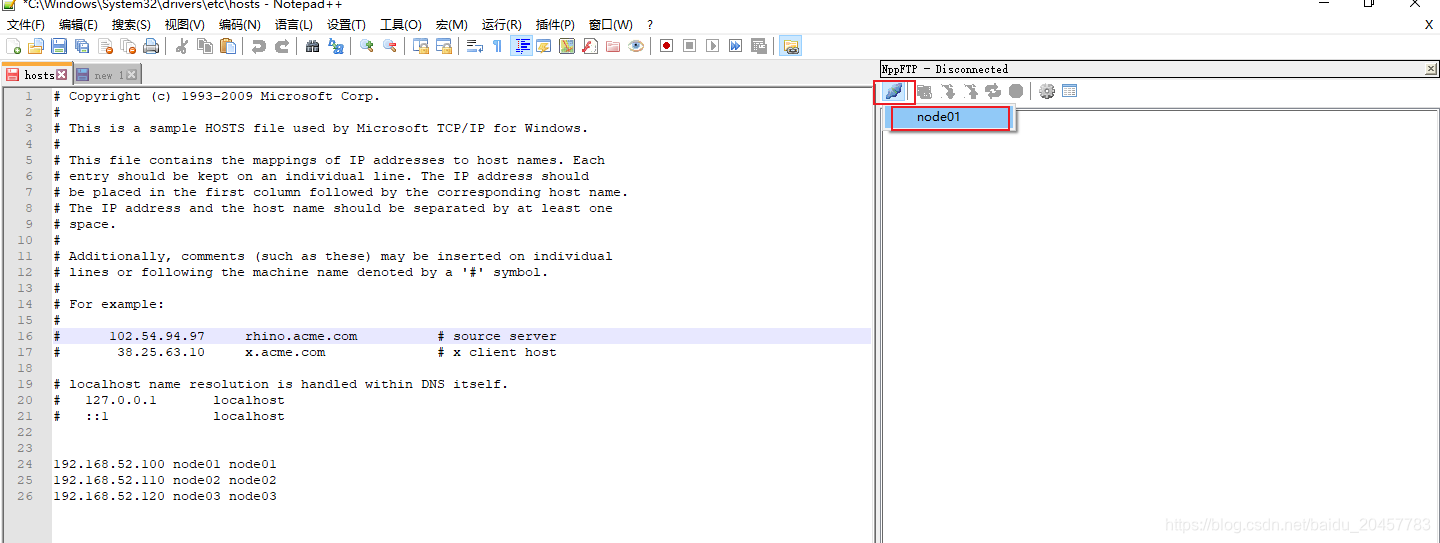The image size is (1440, 543).
Task: Switch to the hosts tab
Action: [x=35, y=75]
